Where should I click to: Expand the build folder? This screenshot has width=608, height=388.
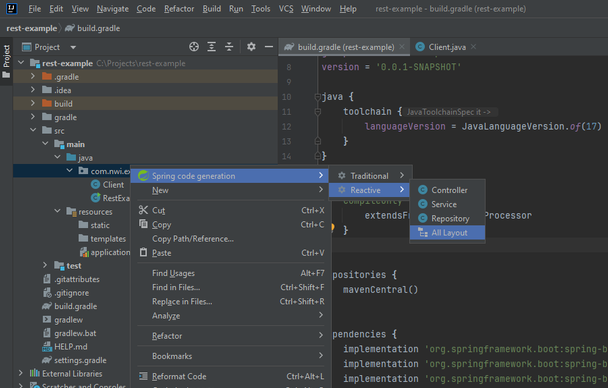pos(33,103)
